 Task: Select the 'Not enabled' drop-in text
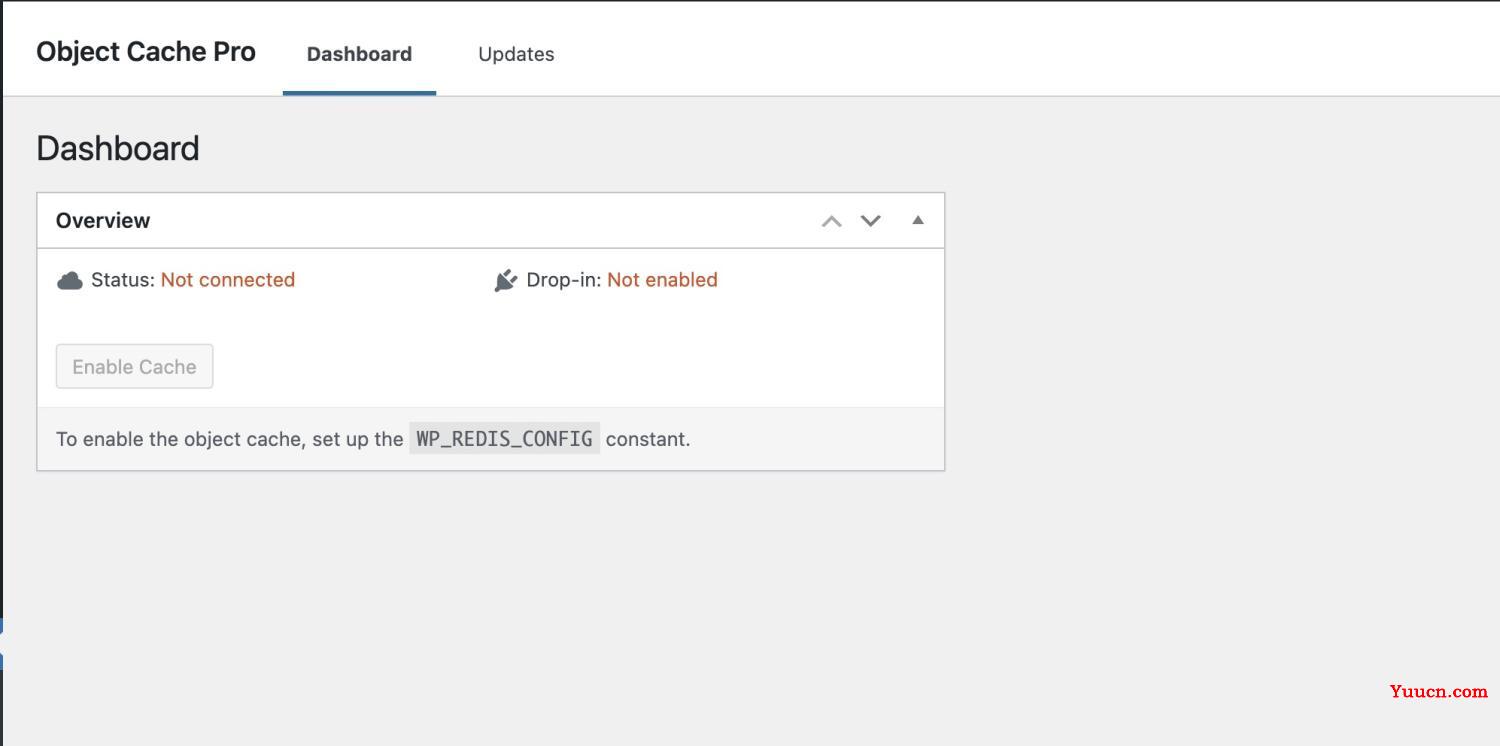pyautogui.click(x=662, y=280)
